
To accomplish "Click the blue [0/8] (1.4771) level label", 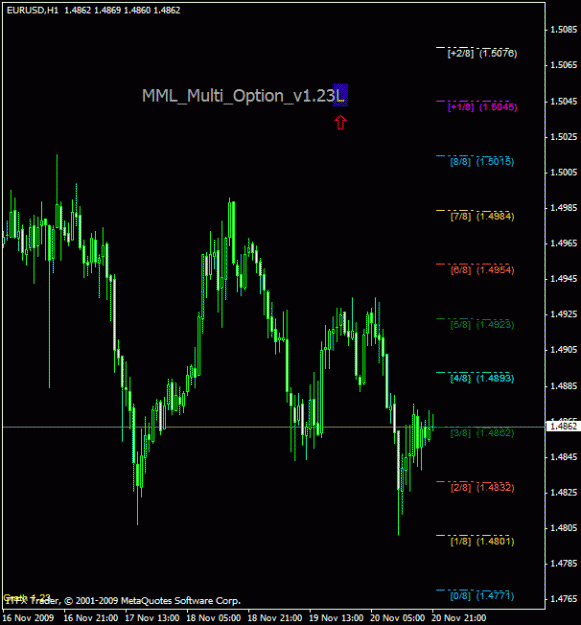I will [x=482, y=596].
